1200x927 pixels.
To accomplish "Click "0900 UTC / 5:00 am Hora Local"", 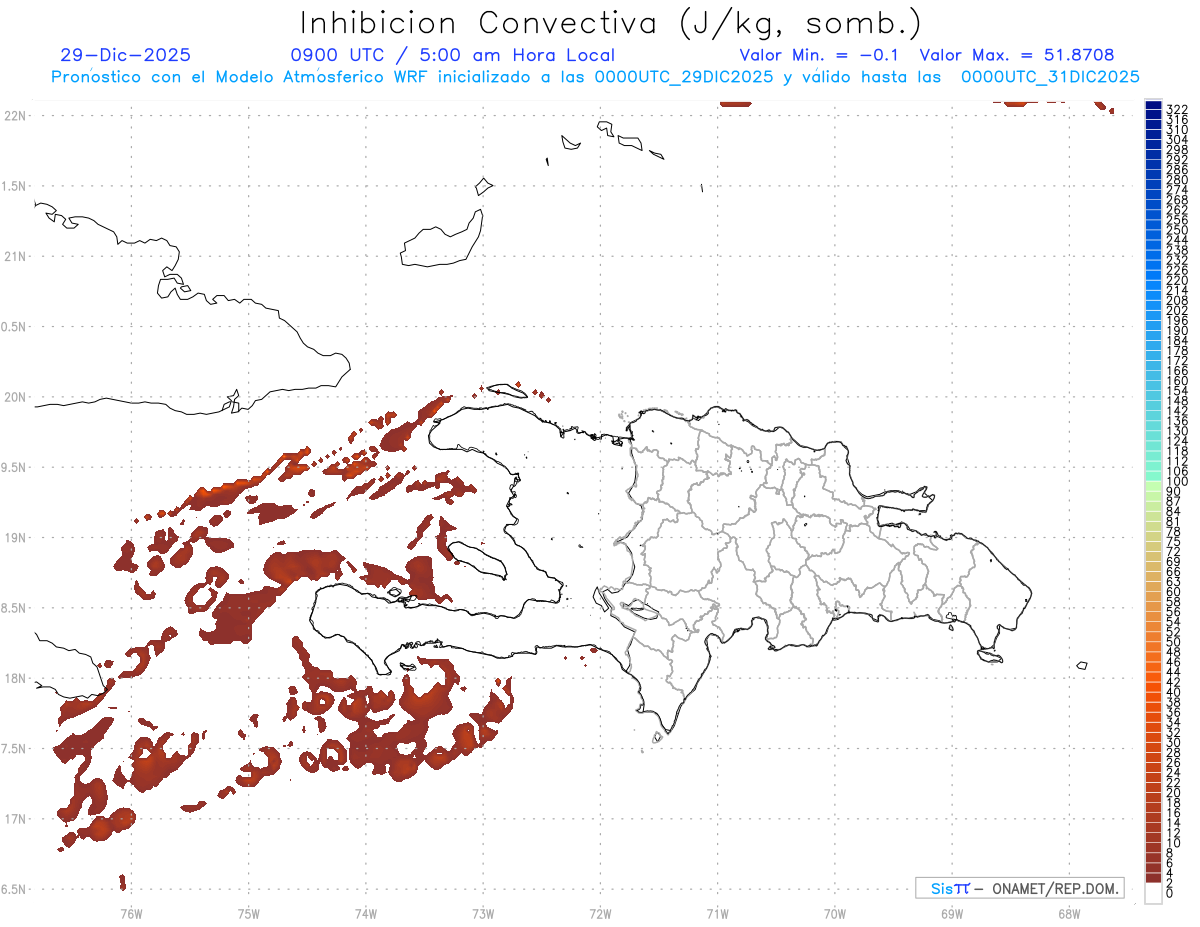I will click(x=452, y=55).
